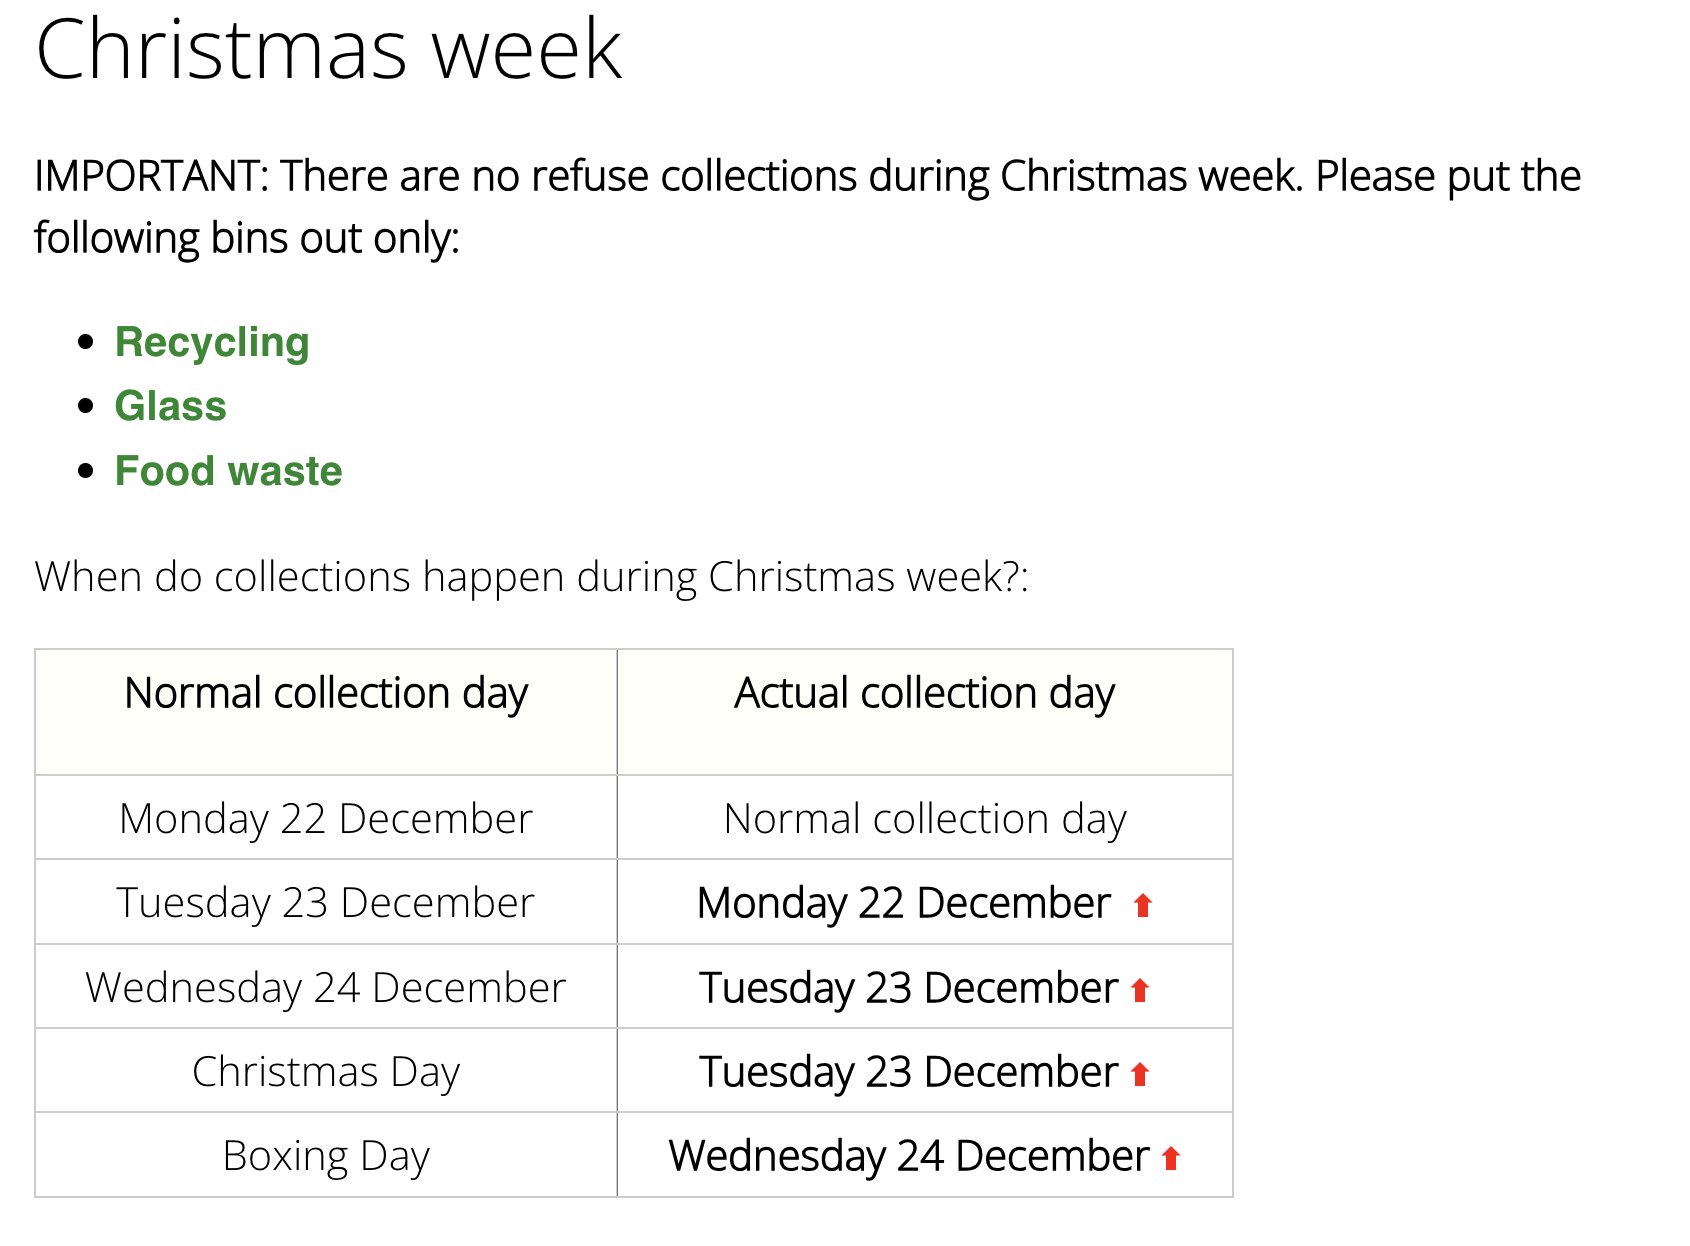Click the Christmas Day cell
This screenshot has width=1690, height=1246.
326,1072
